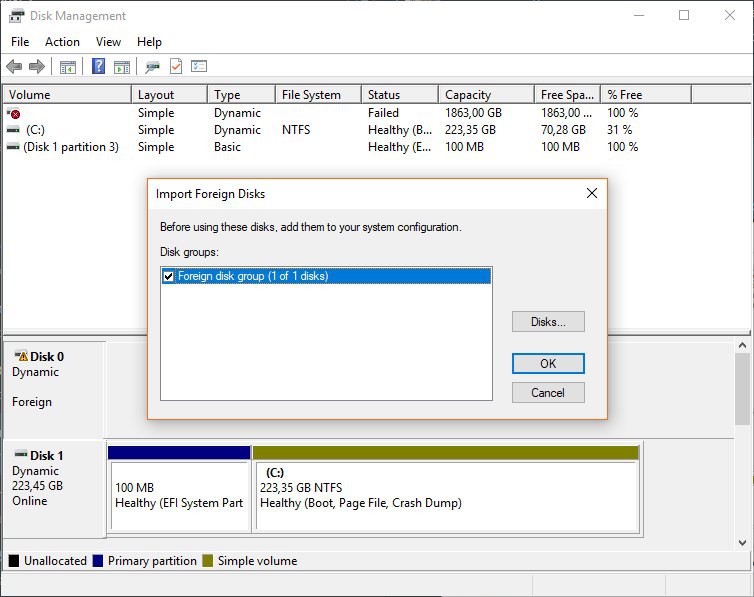This screenshot has height=597, width=754.
Task: Click the disk pane scroll up arrow
Action: point(742,345)
